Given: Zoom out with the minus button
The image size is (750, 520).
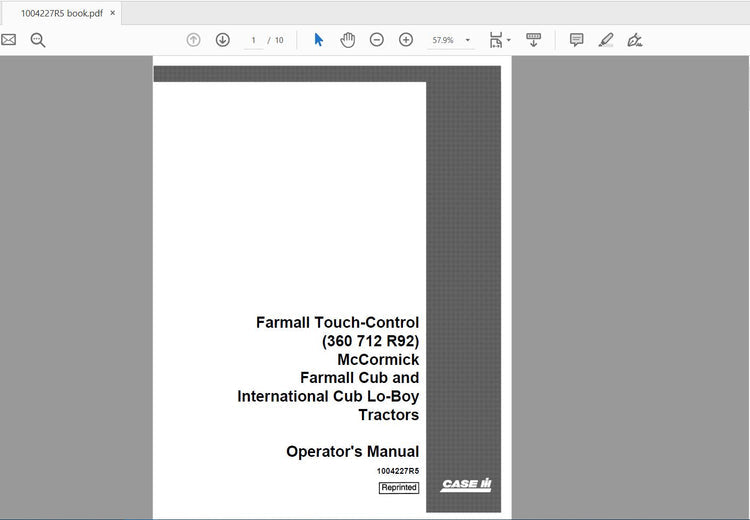Looking at the screenshot, I should pos(377,40).
